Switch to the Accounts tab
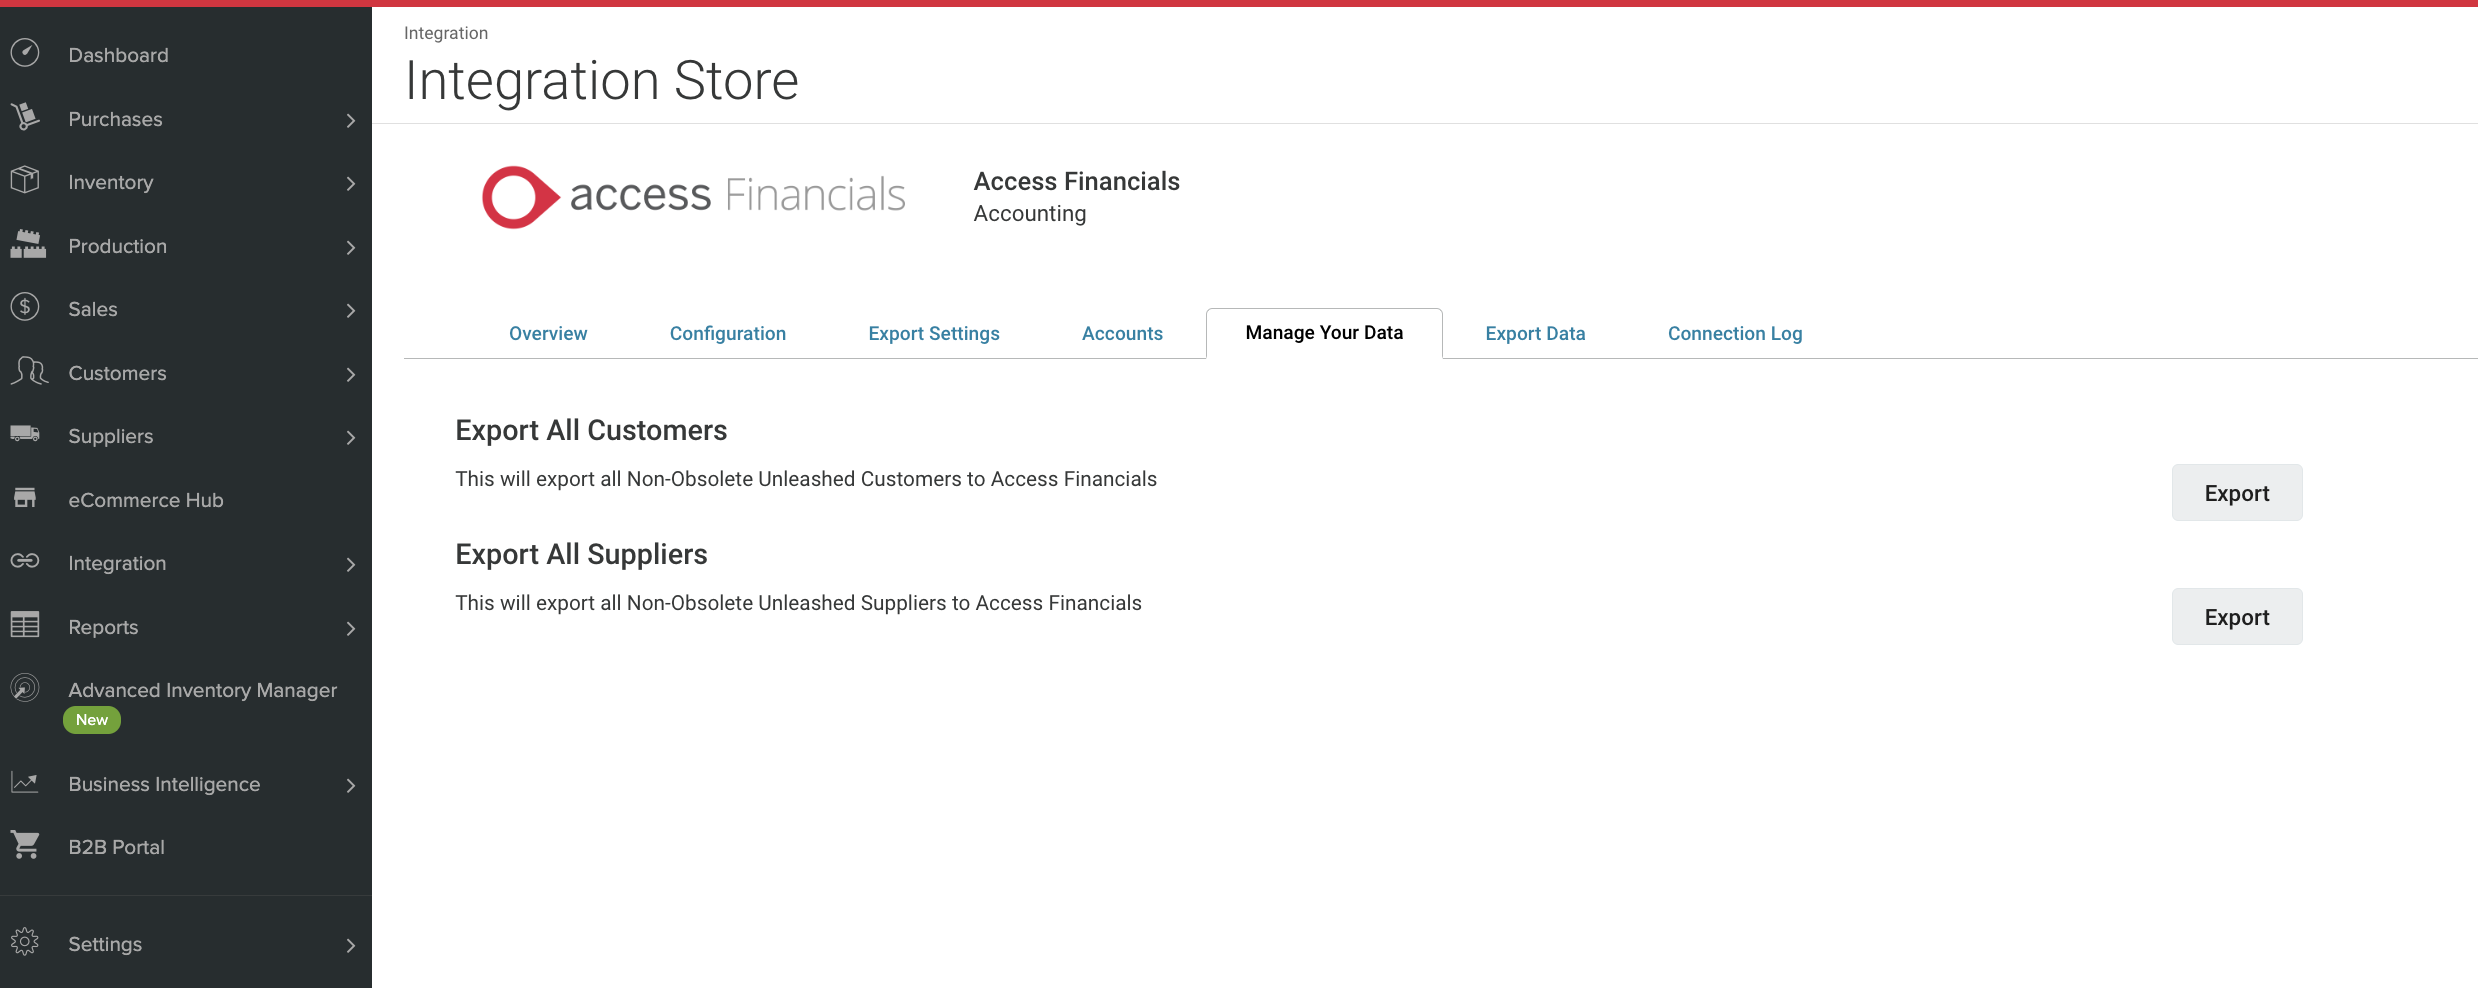2478x988 pixels. (x=1121, y=333)
